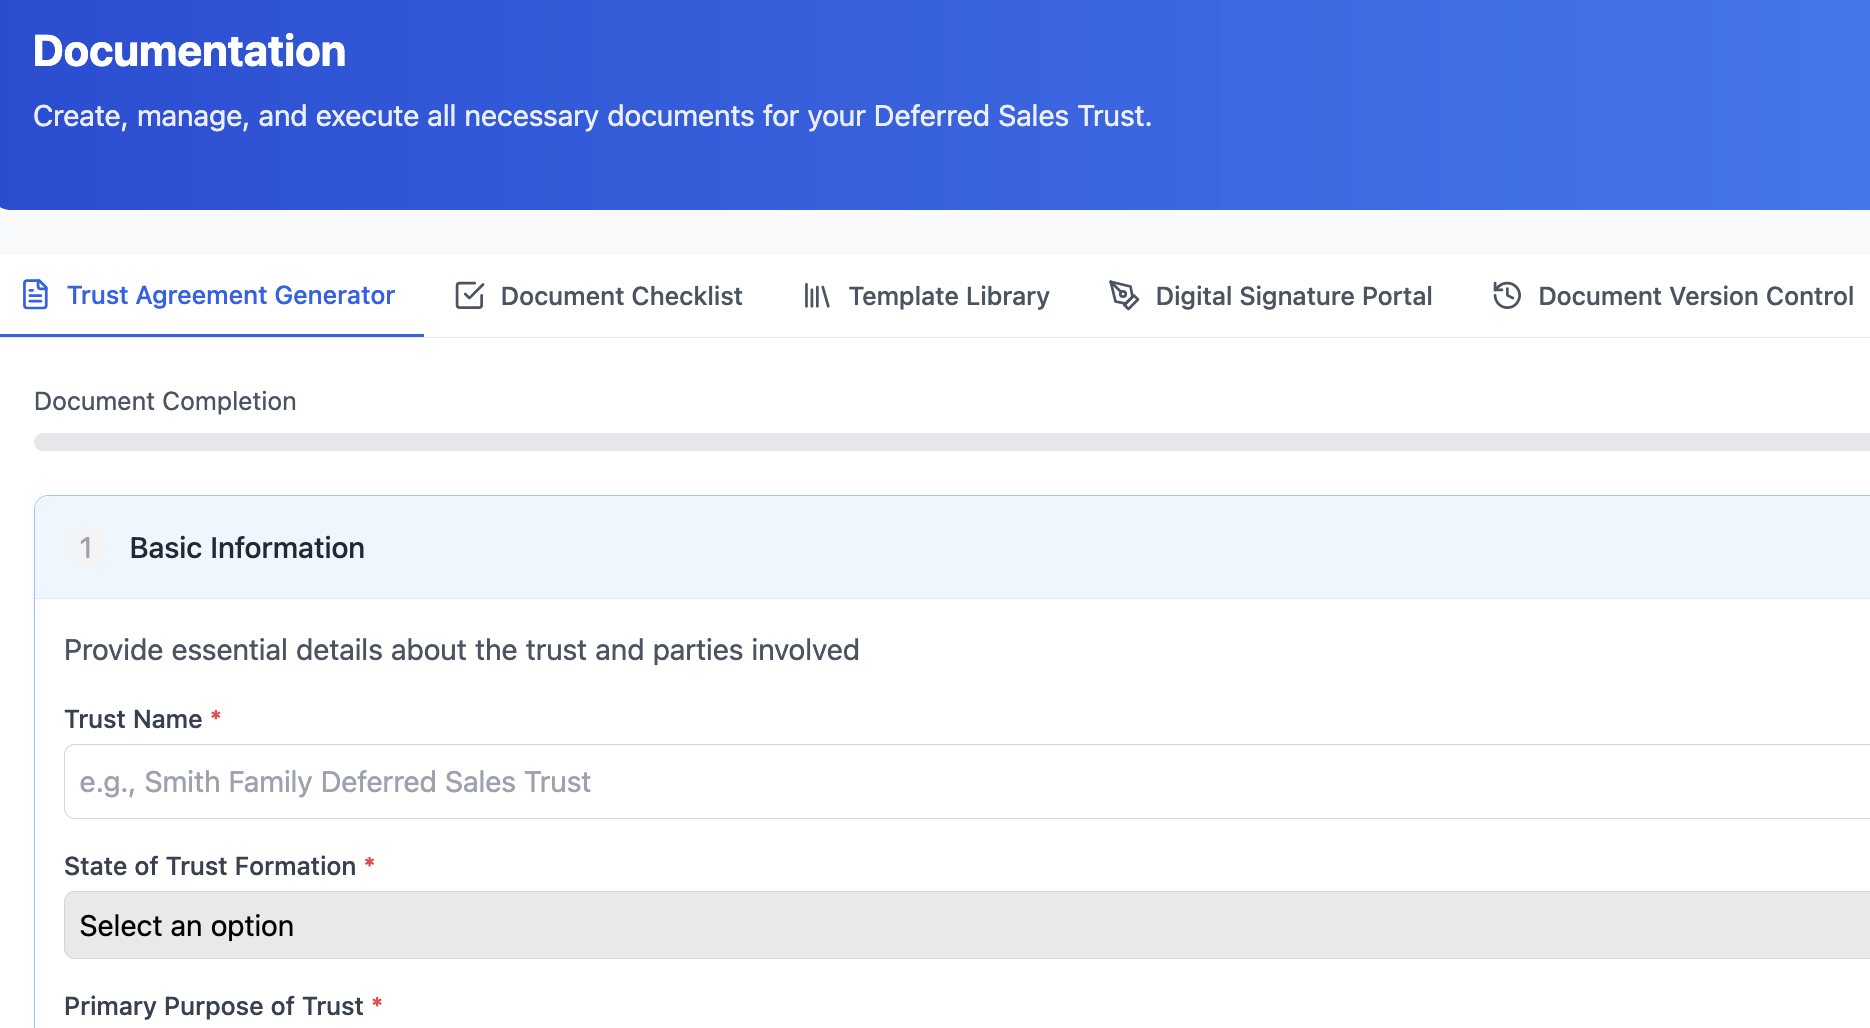Click the Document Version Control history icon
Viewport: 1870px width, 1028px height.
(x=1506, y=296)
